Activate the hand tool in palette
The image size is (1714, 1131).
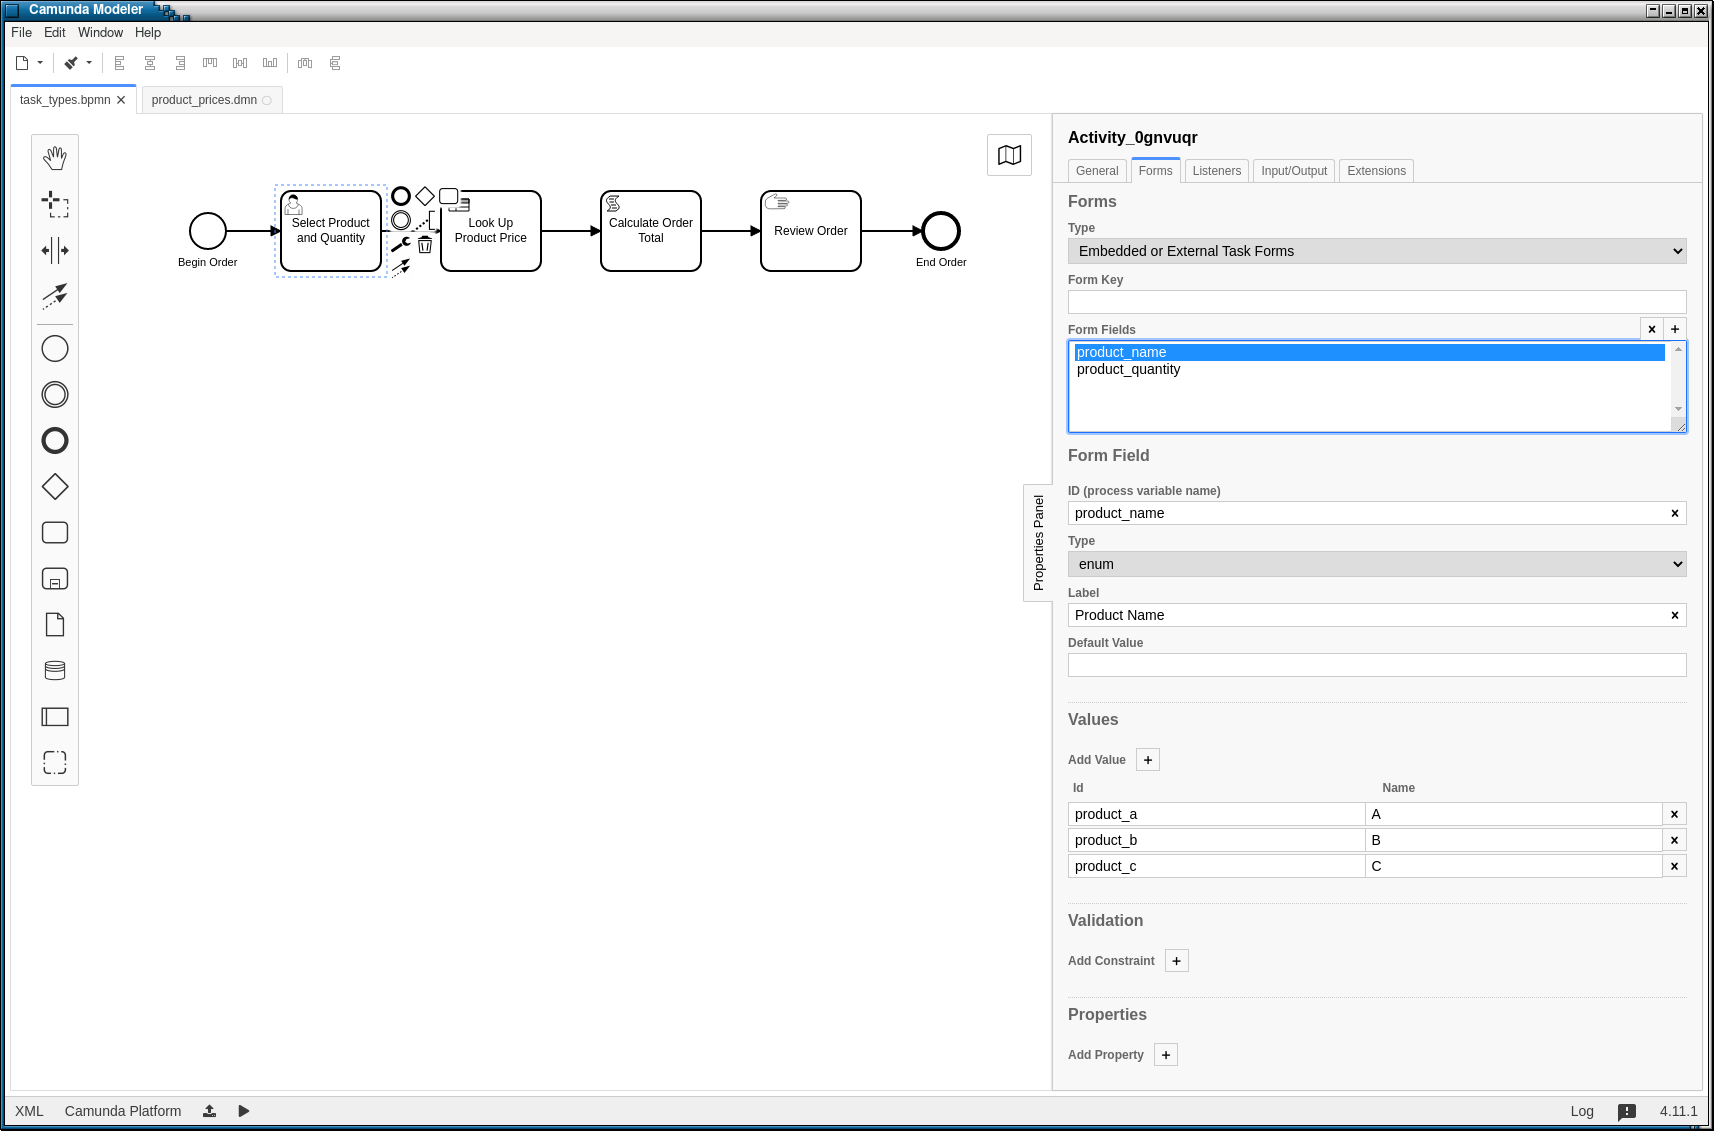pyautogui.click(x=55, y=158)
